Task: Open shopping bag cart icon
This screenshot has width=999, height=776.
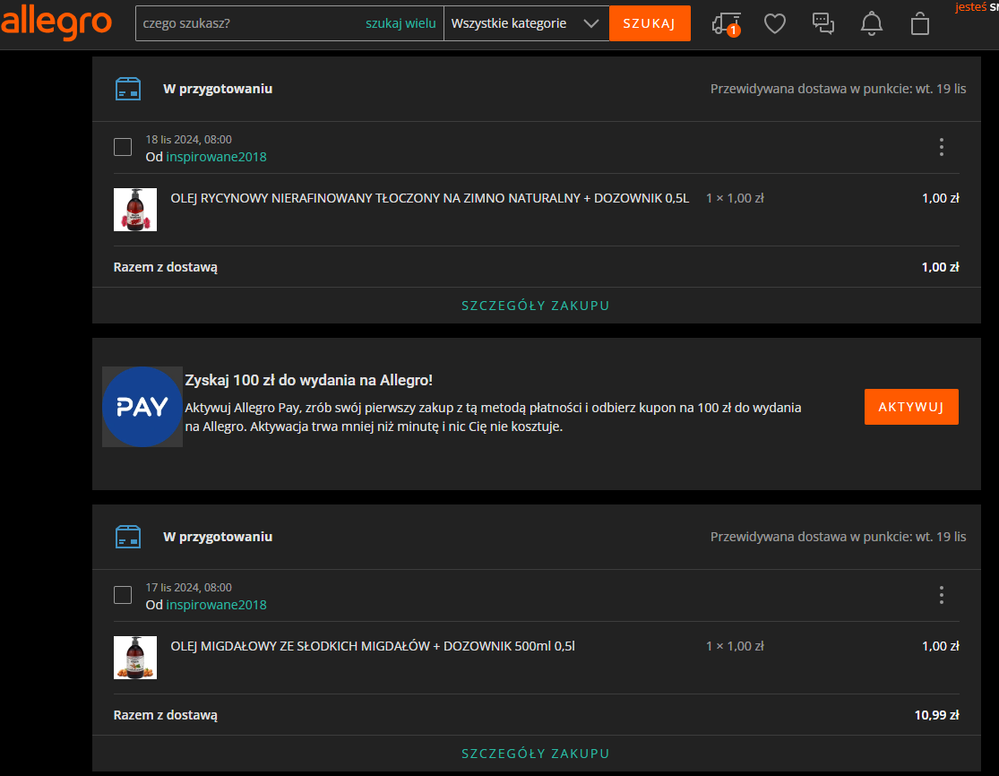Action: click(x=920, y=24)
